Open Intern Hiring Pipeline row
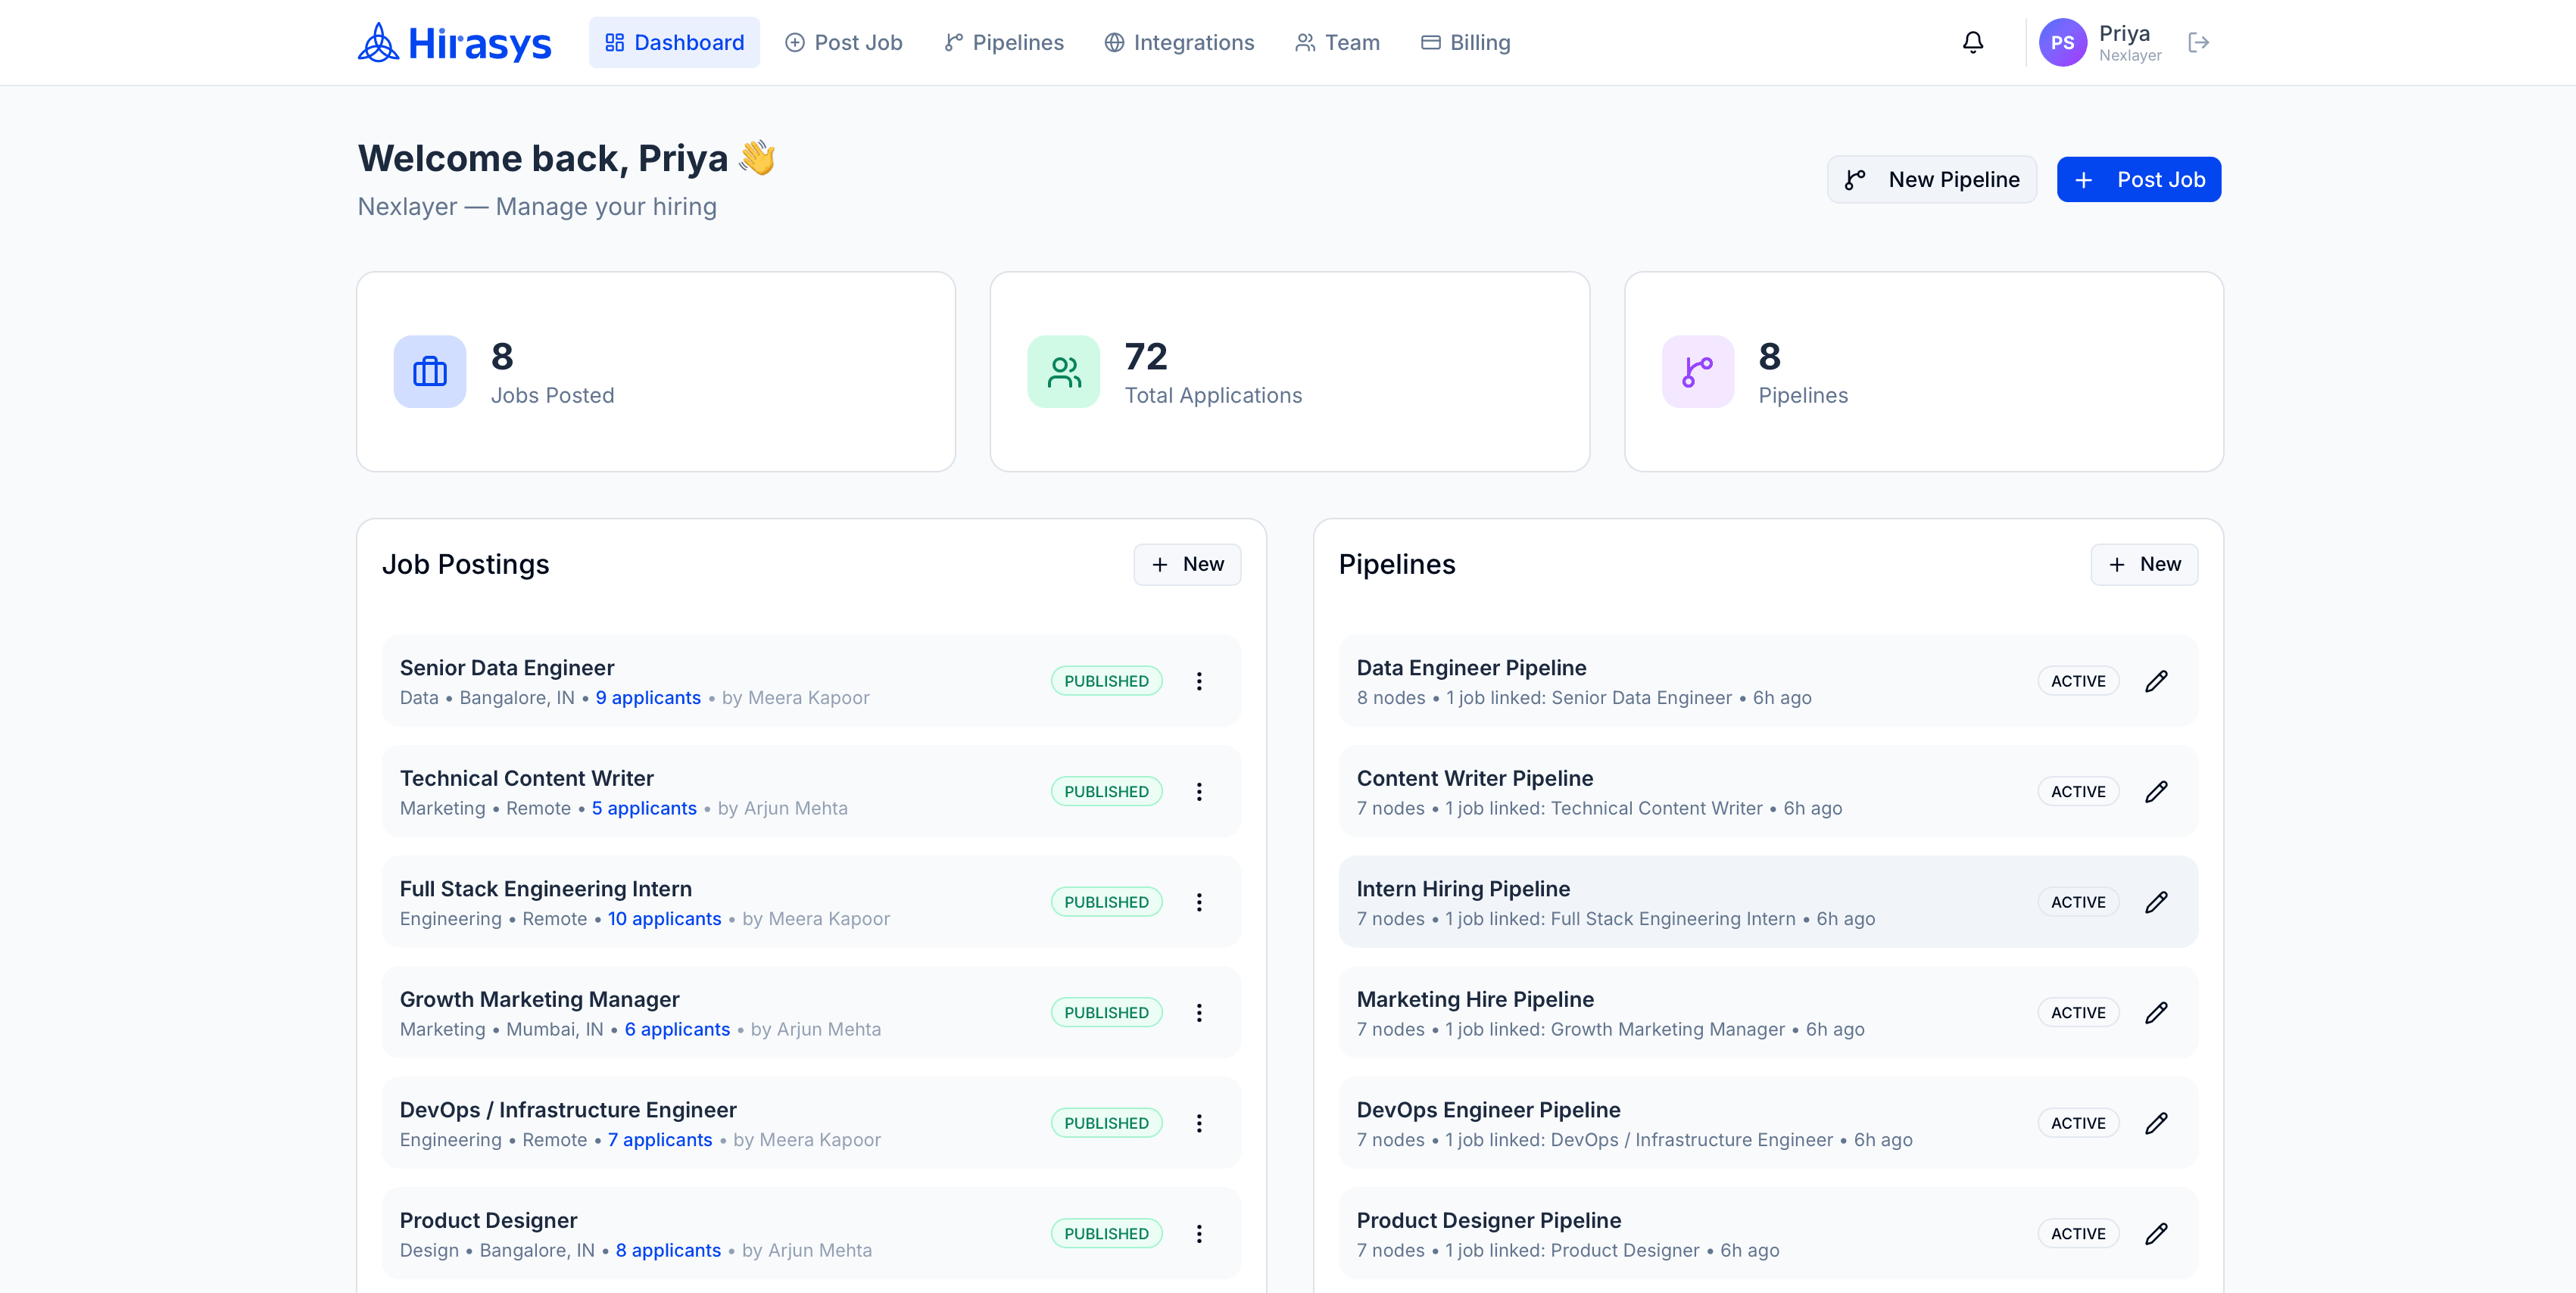Viewport: 2576px width, 1293px height. [1768, 902]
